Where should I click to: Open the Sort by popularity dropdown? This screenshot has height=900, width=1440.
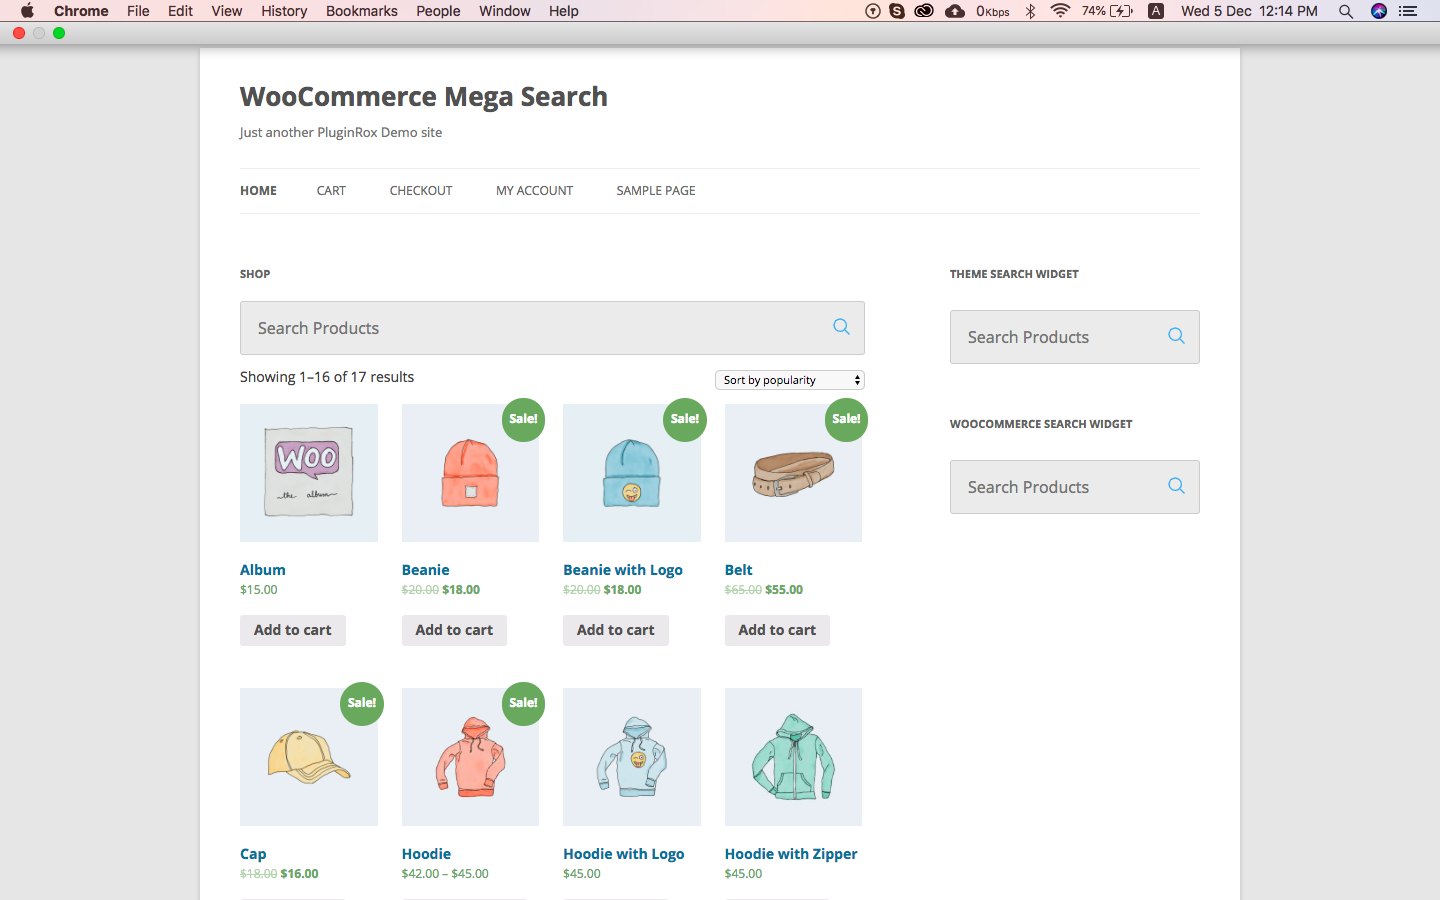click(790, 380)
